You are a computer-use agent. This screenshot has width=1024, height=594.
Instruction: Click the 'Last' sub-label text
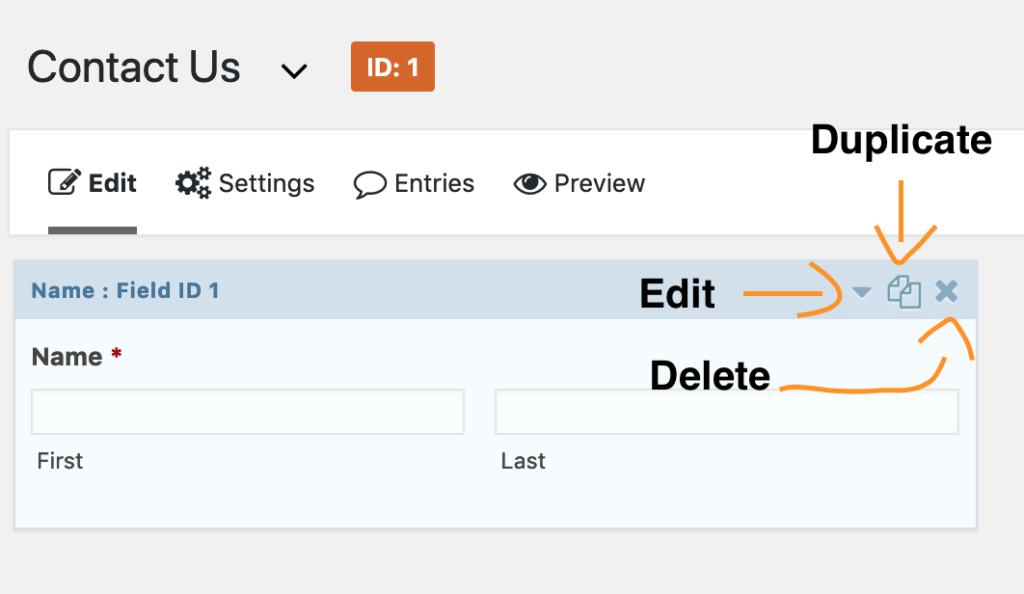523,461
